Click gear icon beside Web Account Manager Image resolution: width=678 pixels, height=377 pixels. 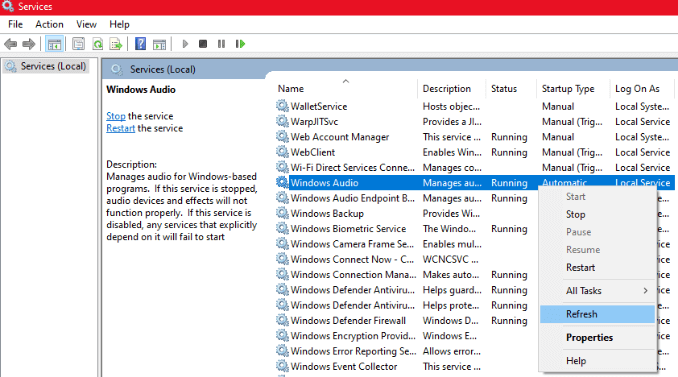pyautogui.click(x=282, y=137)
